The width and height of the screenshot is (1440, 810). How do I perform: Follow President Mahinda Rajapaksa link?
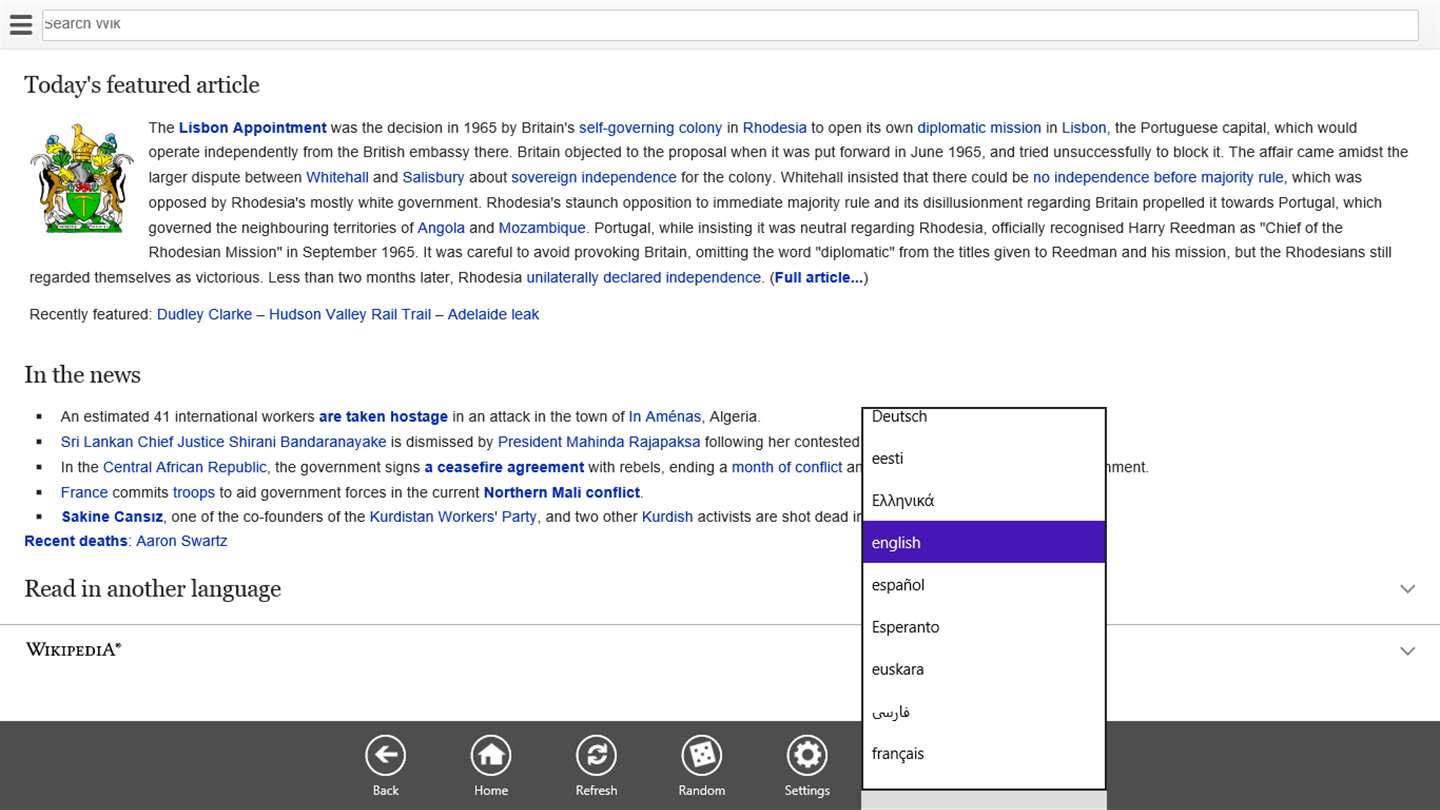click(599, 442)
